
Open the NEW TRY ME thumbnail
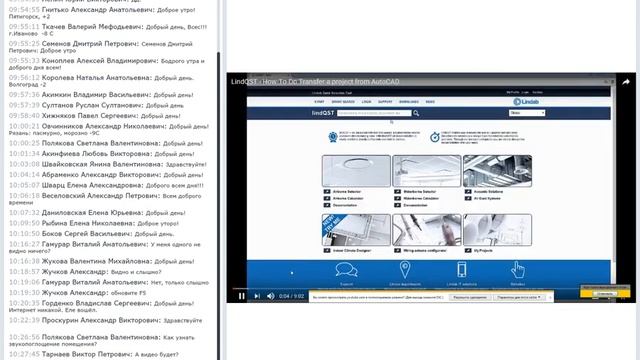tap(356, 230)
